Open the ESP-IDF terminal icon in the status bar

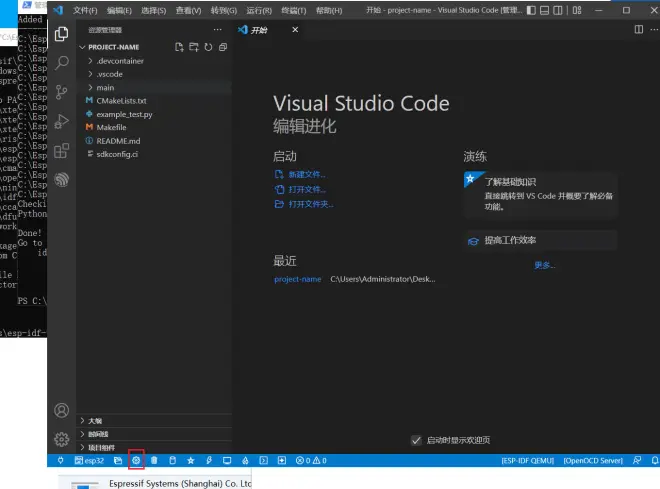[x=263, y=460]
